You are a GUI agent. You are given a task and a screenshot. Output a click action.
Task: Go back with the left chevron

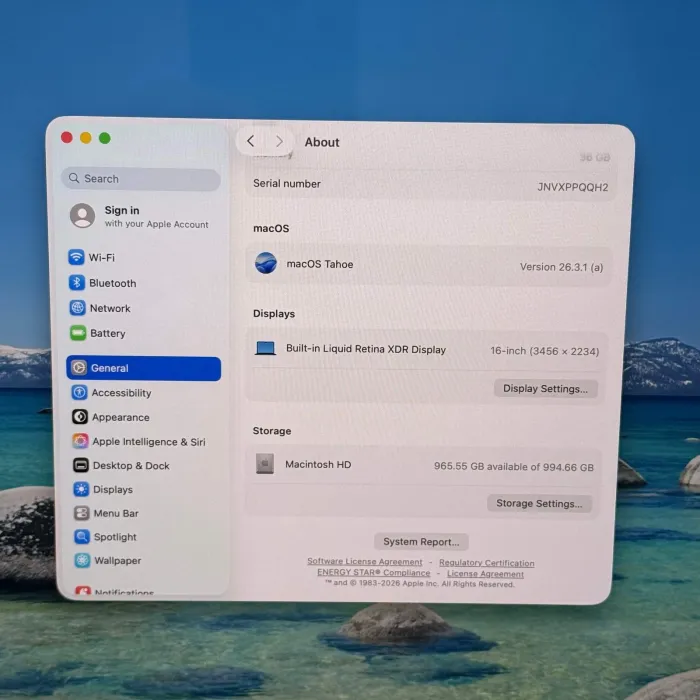click(x=250, y=142)
